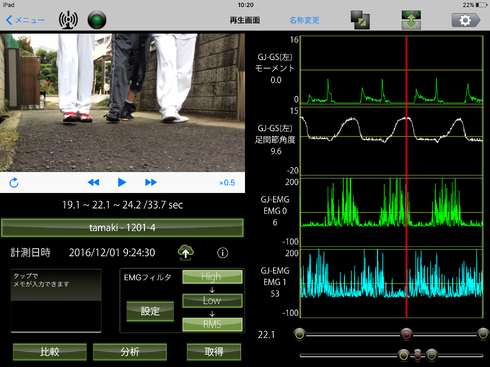Go back to メニュー
Viewport: 490px width, 367px height.
click(25, 20)
